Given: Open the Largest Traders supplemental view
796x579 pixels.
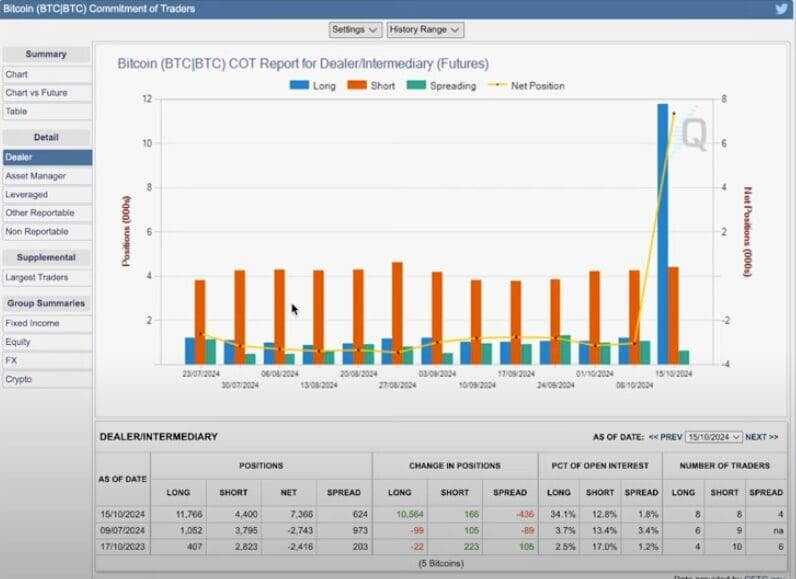Looking at the screenshot, I should (x=47, y=278).
